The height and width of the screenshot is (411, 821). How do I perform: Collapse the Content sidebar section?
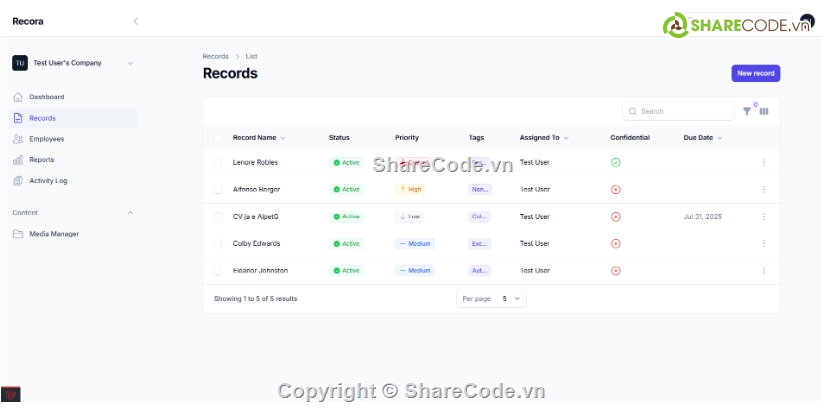point(129,212)
